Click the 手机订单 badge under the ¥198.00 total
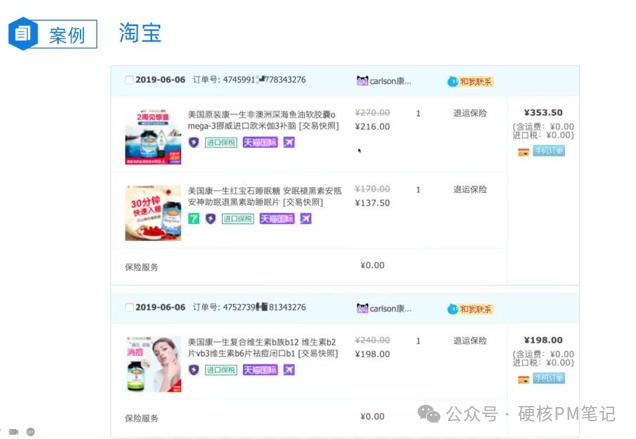 (x=549, y=379)
